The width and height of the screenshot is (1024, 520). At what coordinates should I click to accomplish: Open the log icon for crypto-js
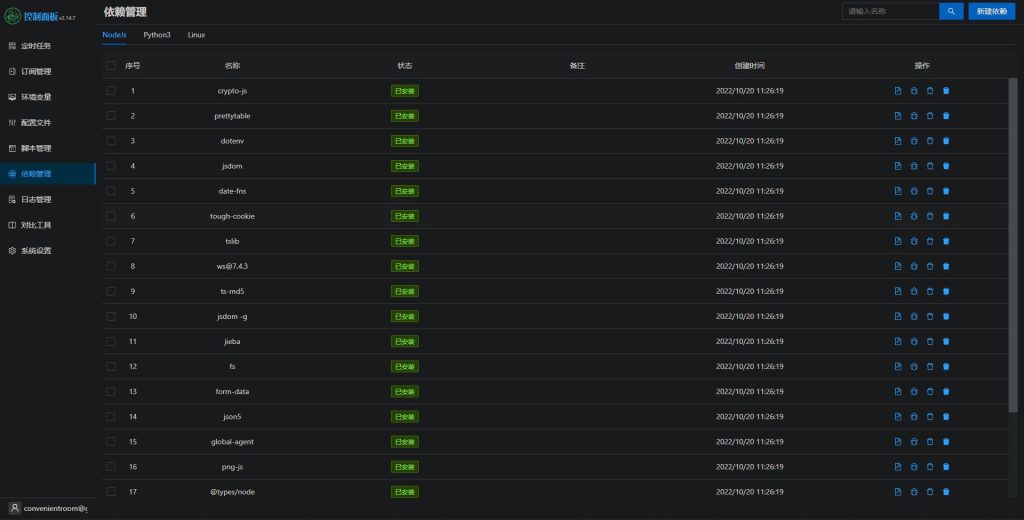tap(898, 91)
